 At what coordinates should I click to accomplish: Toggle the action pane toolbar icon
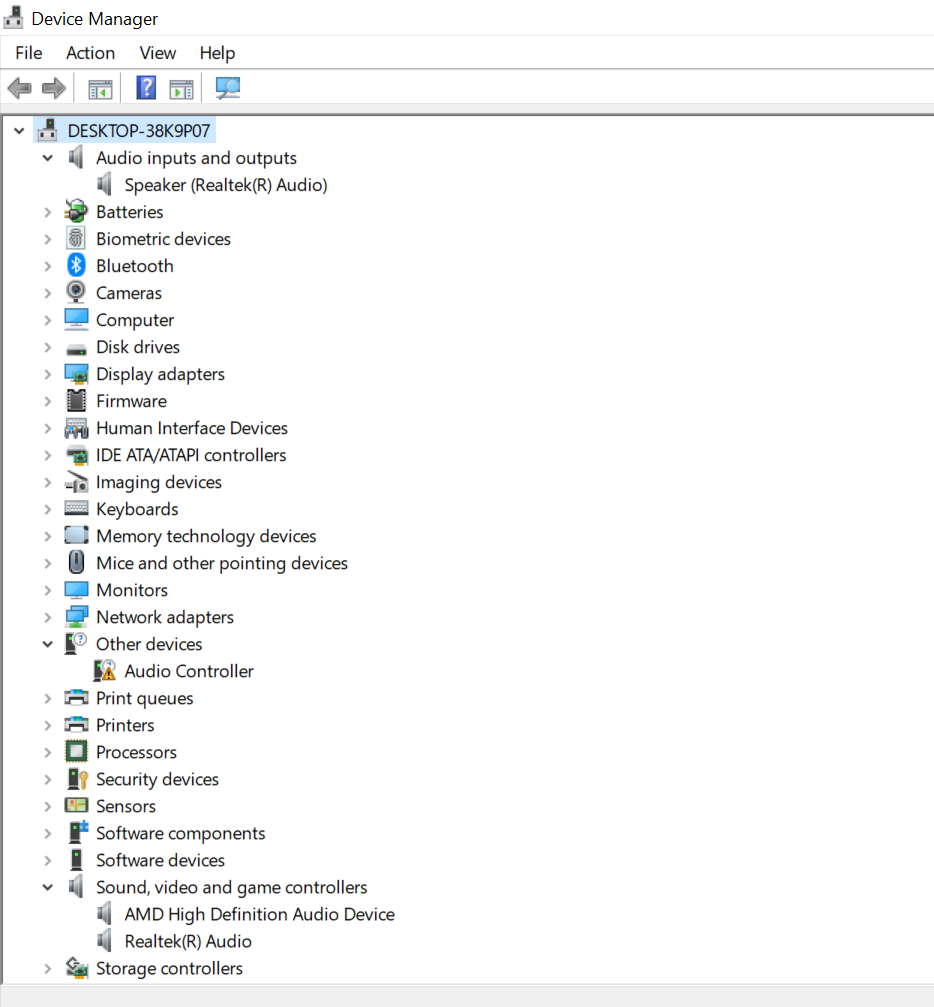click(x=181, y=88)
